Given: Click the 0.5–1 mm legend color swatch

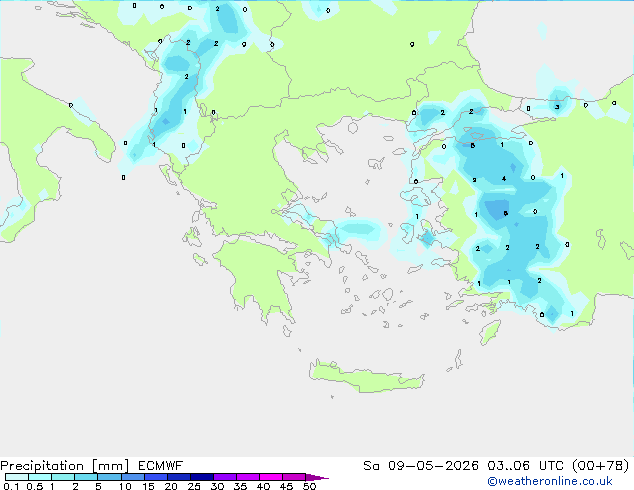Looking at the screenshot, I should (x=40, y=477).
